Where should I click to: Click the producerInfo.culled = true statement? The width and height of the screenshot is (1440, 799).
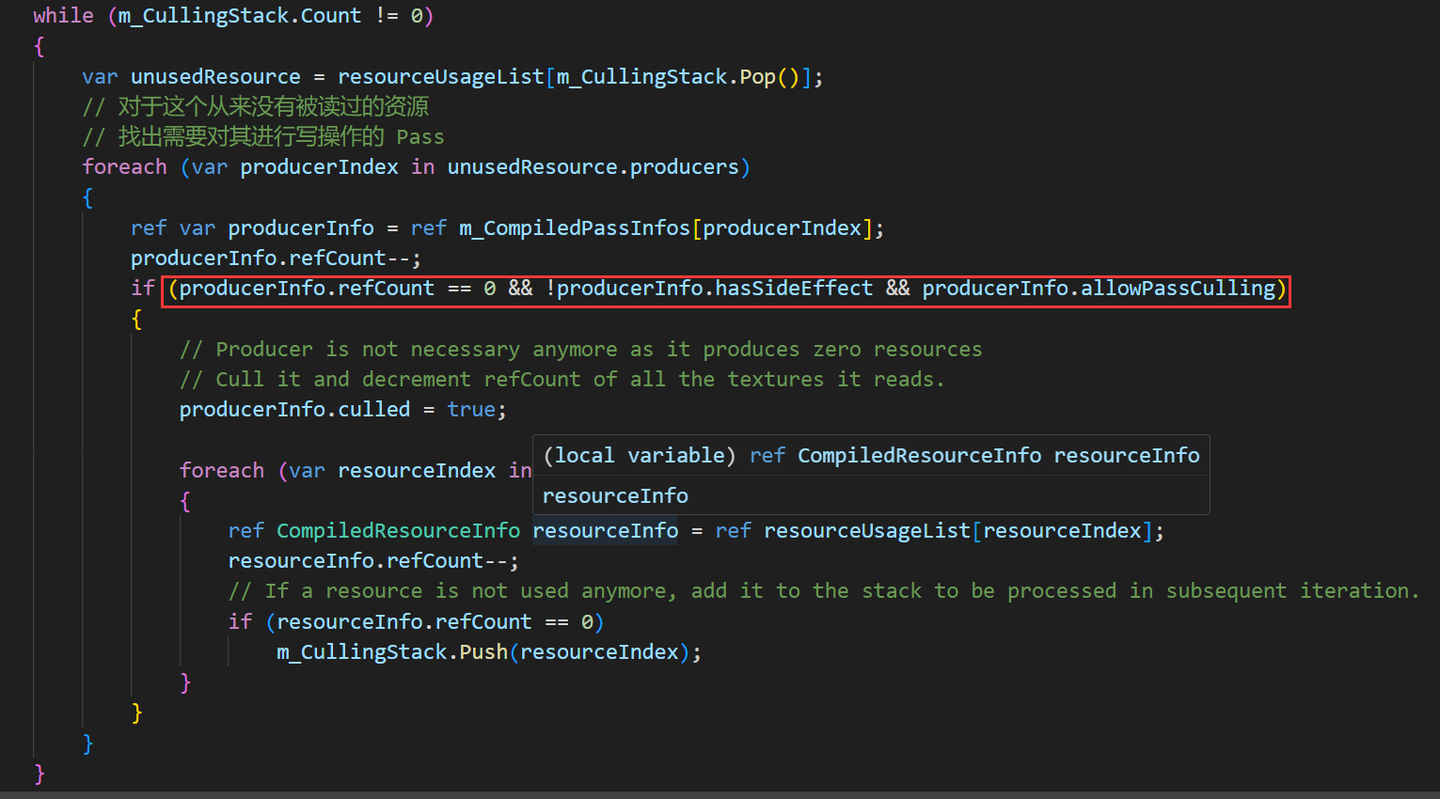tap(342, 408)
